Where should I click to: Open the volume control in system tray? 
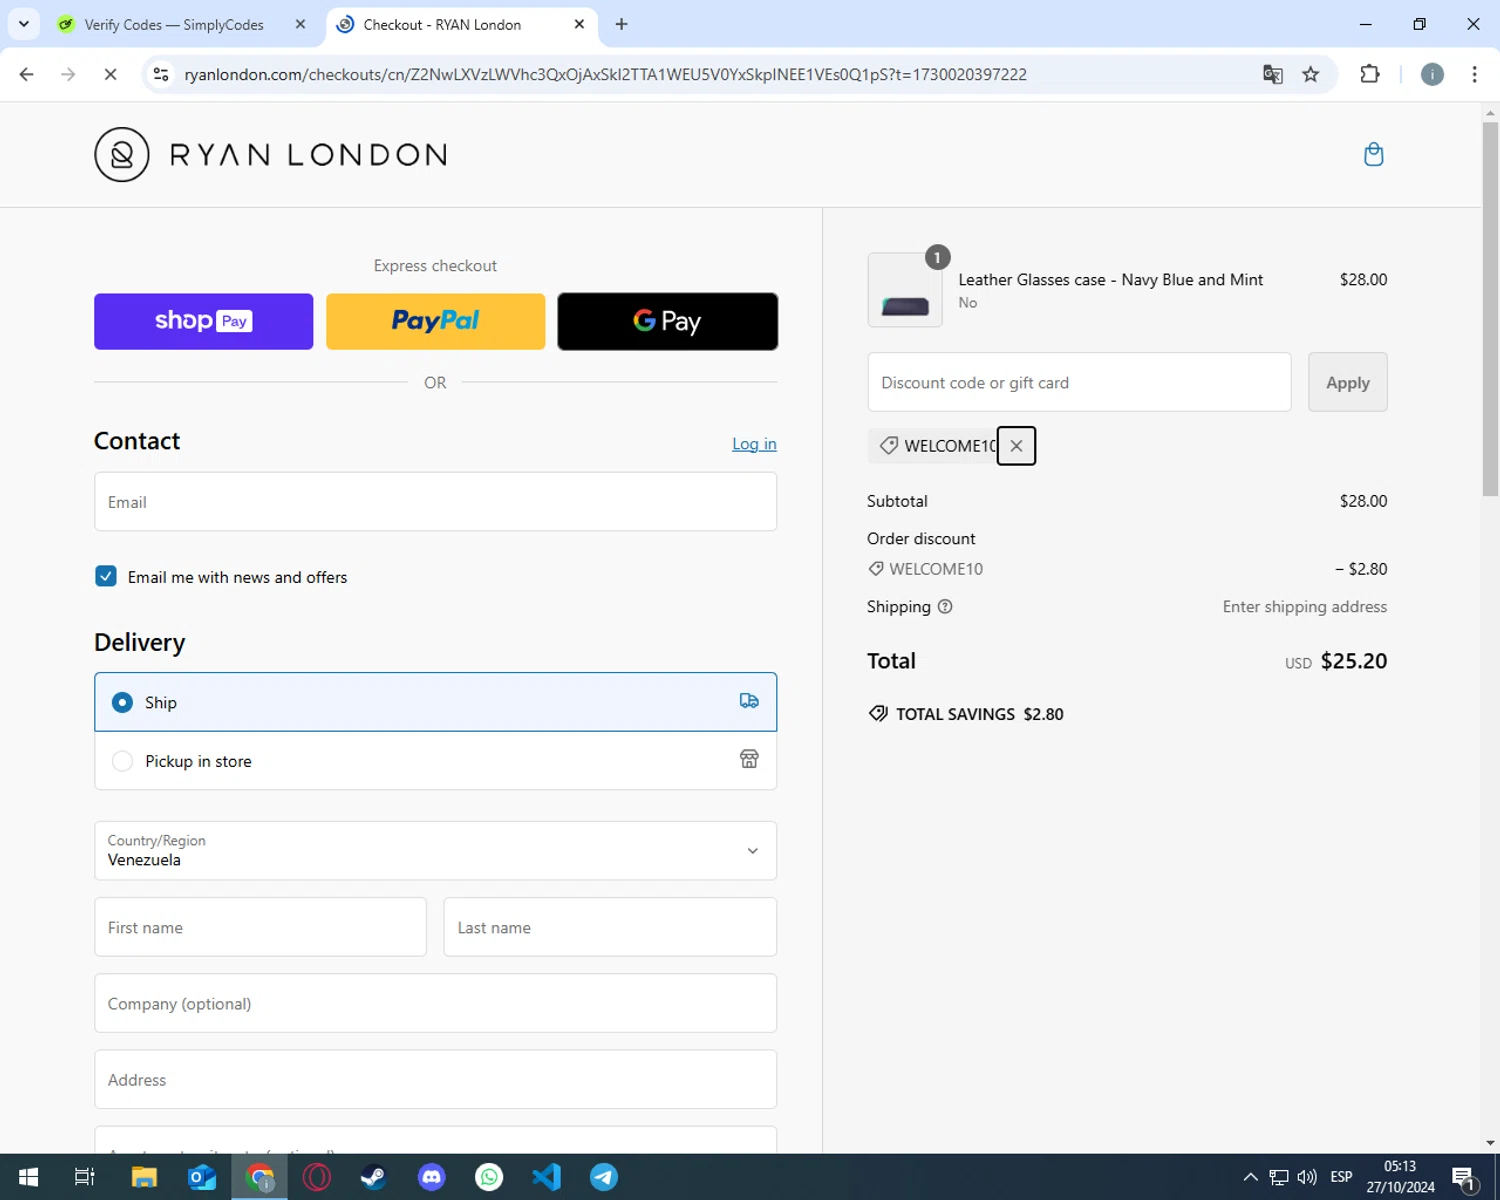point(1307,1177)
